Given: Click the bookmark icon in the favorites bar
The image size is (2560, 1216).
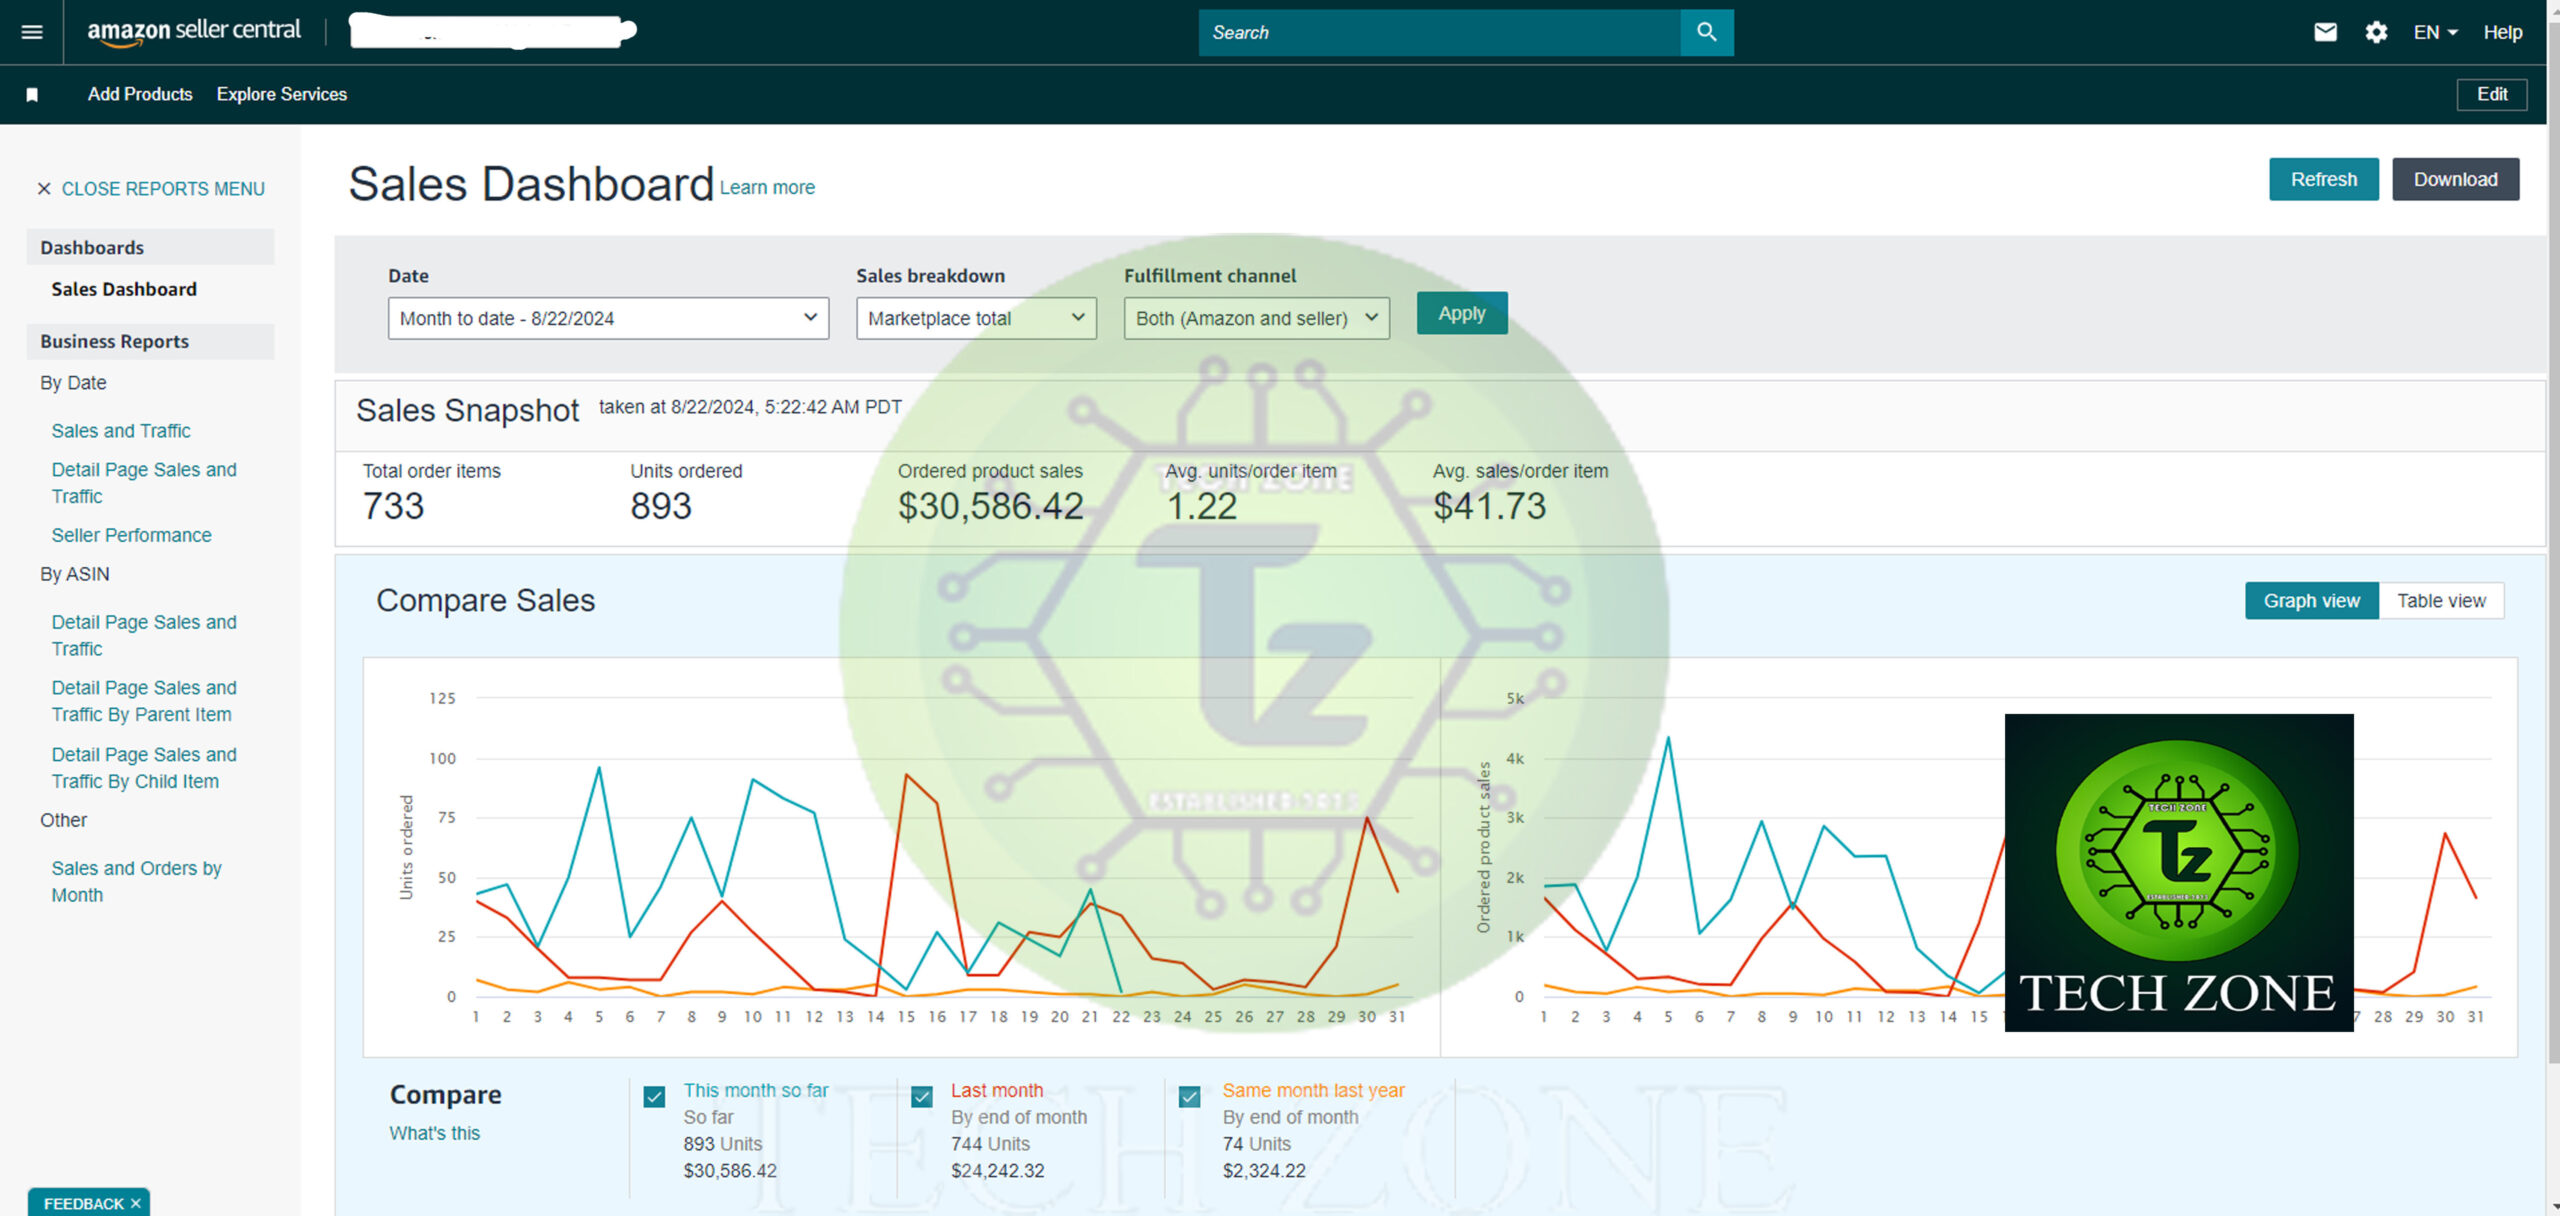Looking at the screenshot, I should [x=32, y=94].
